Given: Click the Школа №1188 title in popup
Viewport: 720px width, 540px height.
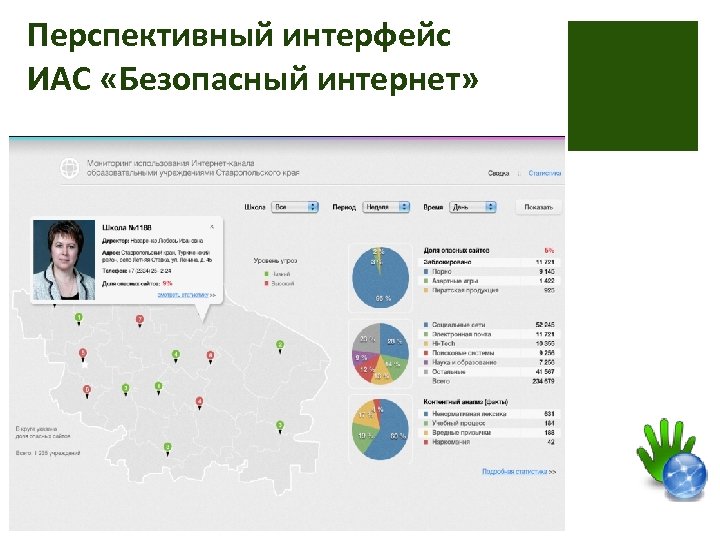Looking at the screenshot, I should tap(127, 228).
